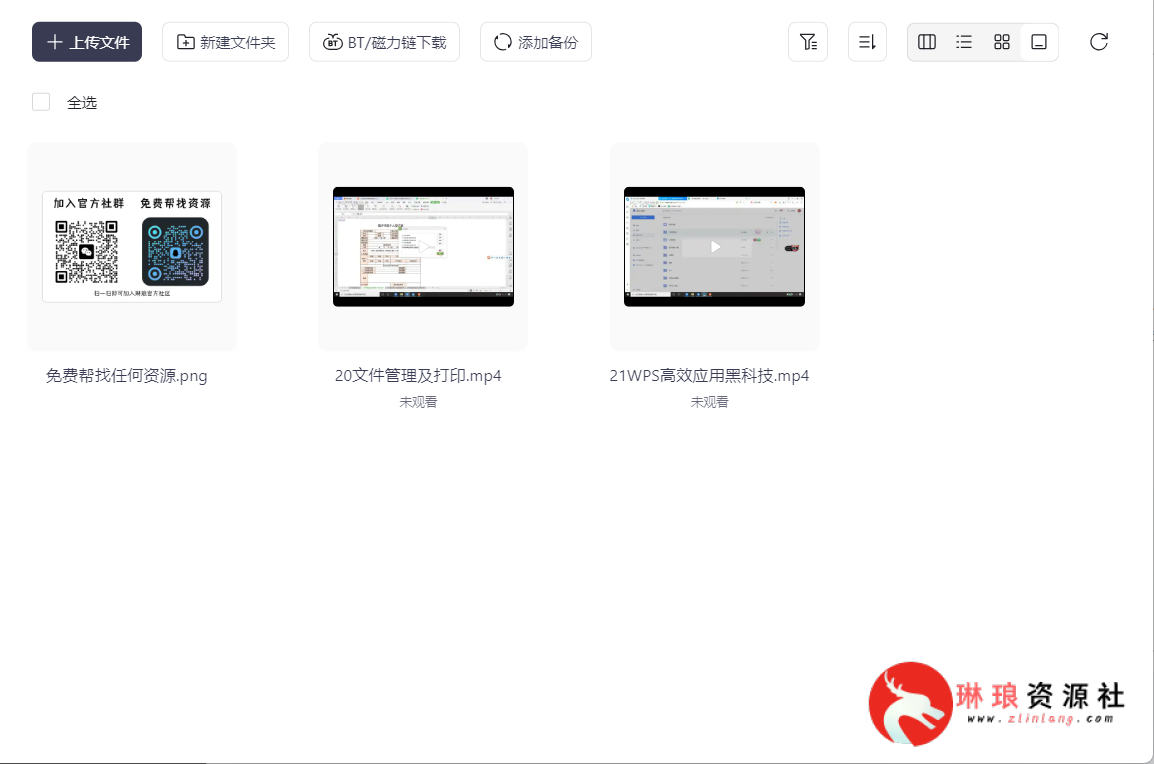Tick the 全选 select-all checkbox
Screen dimensions: 1154x764
[41, 102]
